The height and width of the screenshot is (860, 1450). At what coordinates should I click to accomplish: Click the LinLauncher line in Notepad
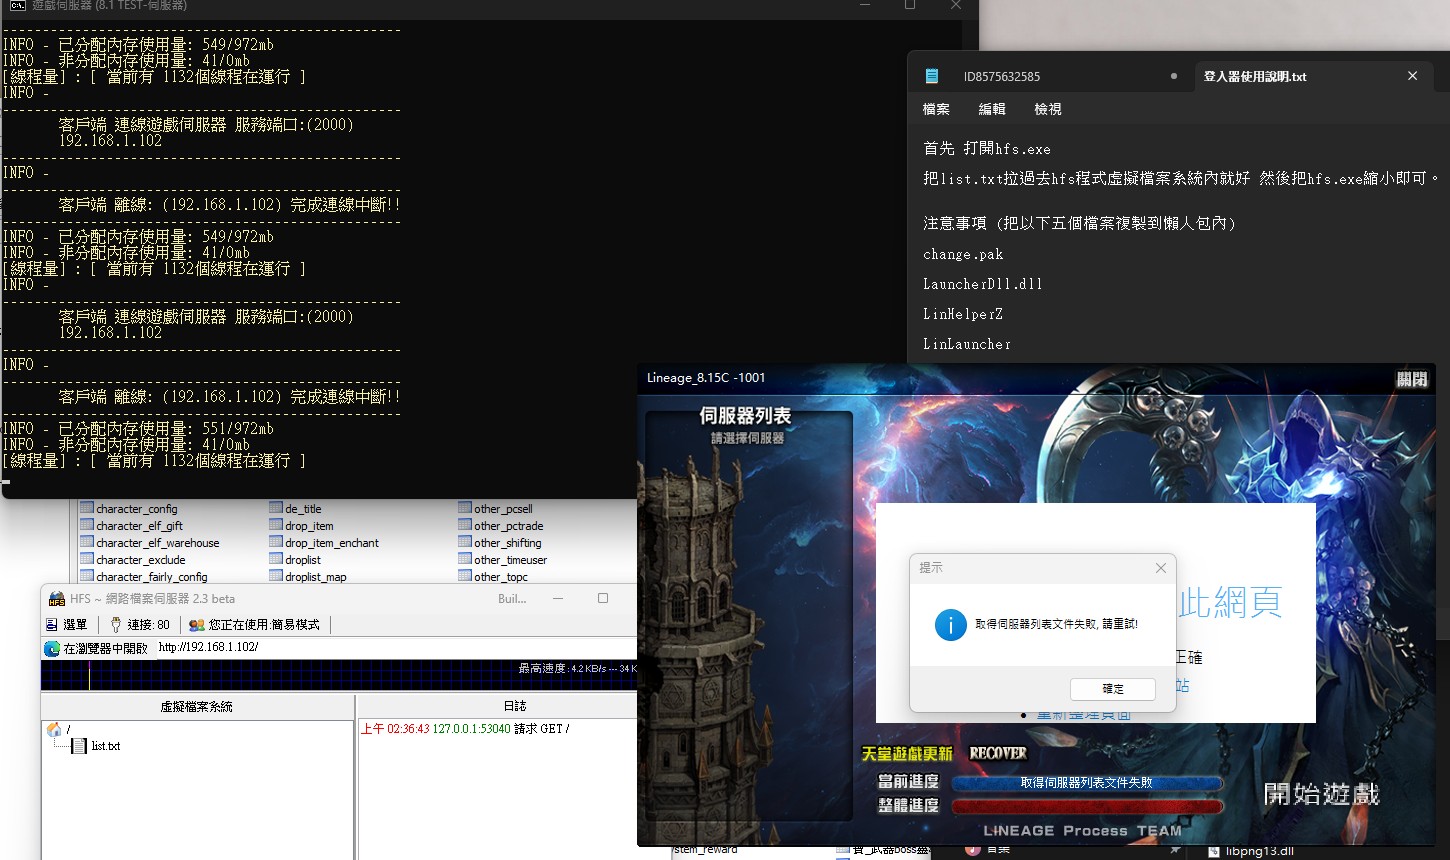click(x=967, y=344)
